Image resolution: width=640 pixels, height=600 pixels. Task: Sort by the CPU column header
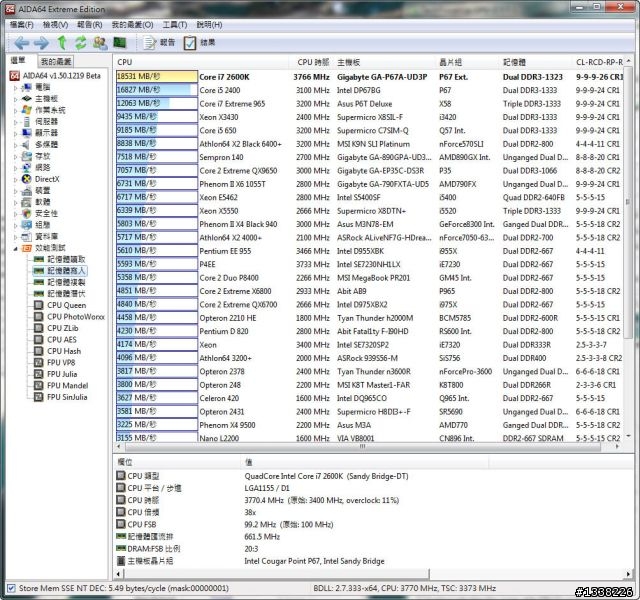pos(202,62)
